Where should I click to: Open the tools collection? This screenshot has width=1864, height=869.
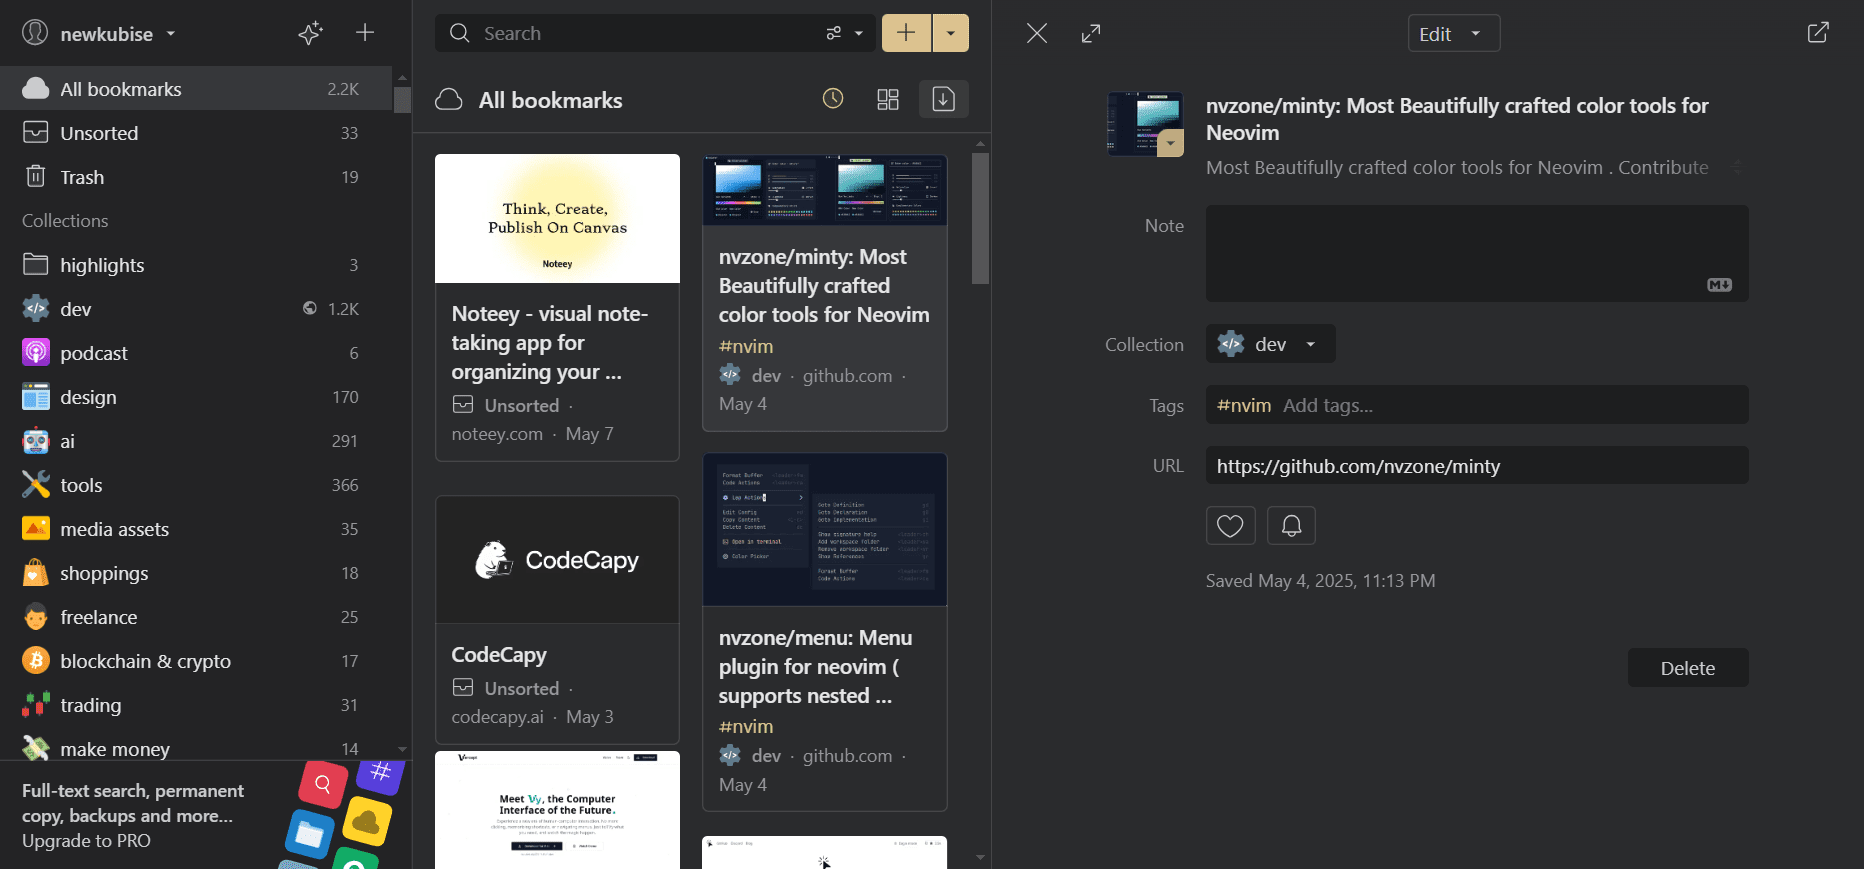[x=196, y=485]
